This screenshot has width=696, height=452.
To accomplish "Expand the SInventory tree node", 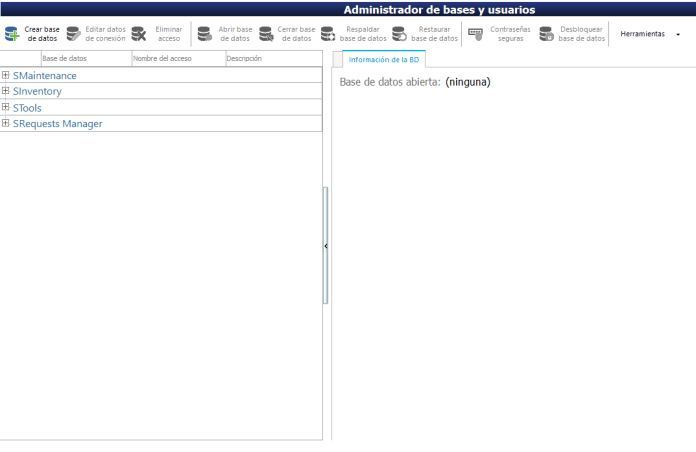I will 6,91.
